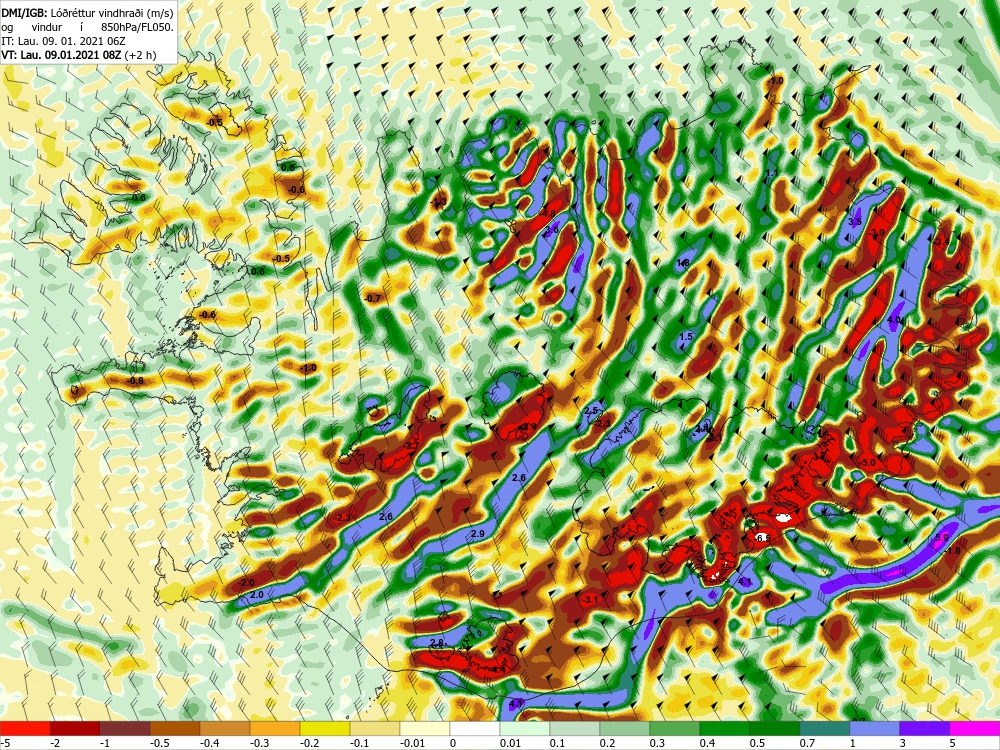Select the green legend swatch above 0.4
The image size is (1000, 750).
tap(725, 728)
